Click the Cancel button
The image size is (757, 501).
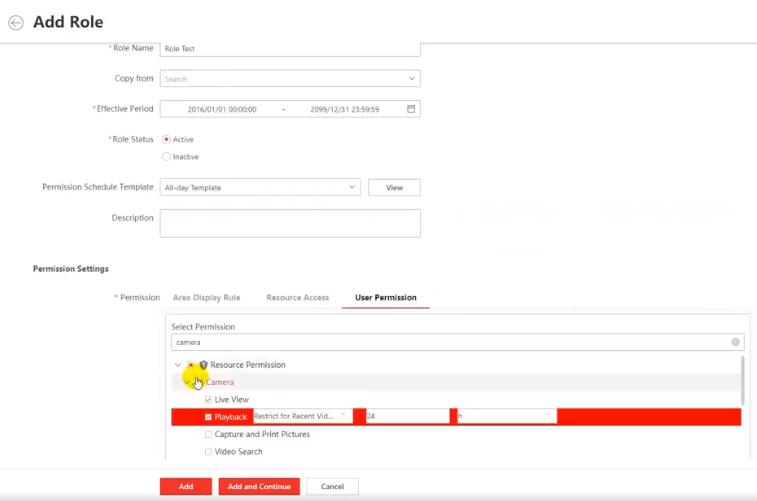pyautogui.click(x=332, y=487)
